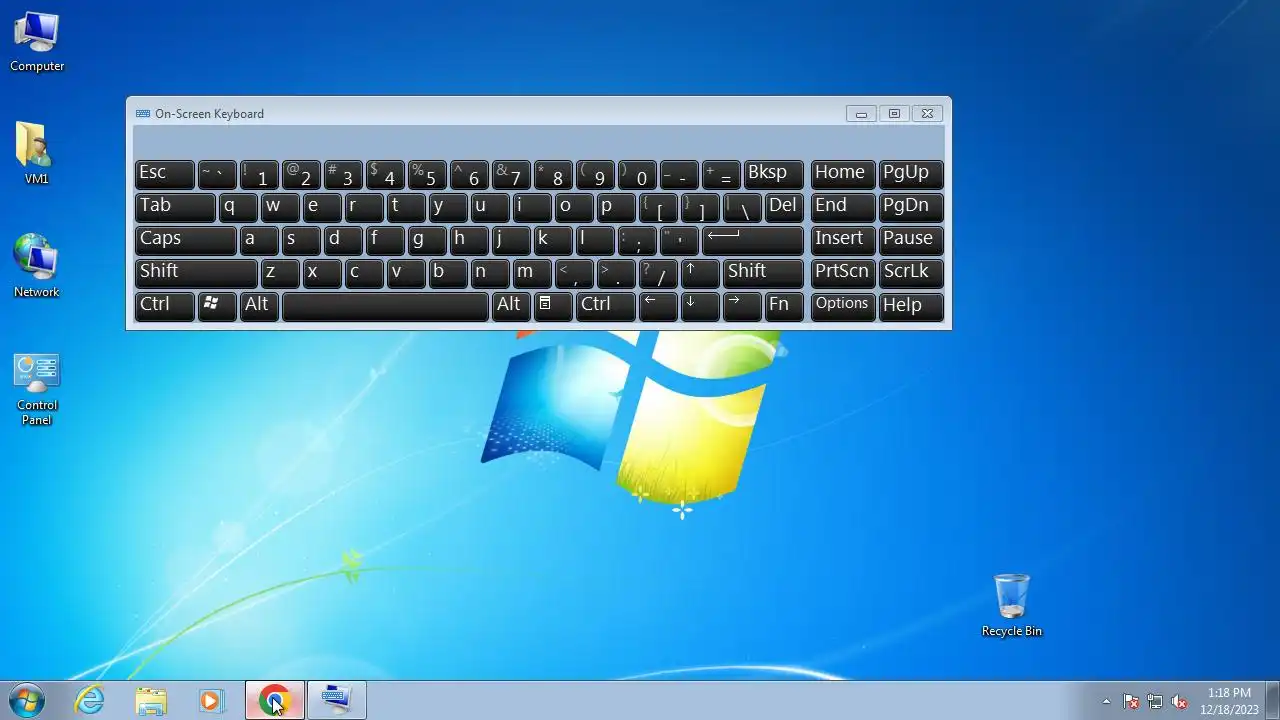
Task: Tap the Pause key
Action: point(911,240)
